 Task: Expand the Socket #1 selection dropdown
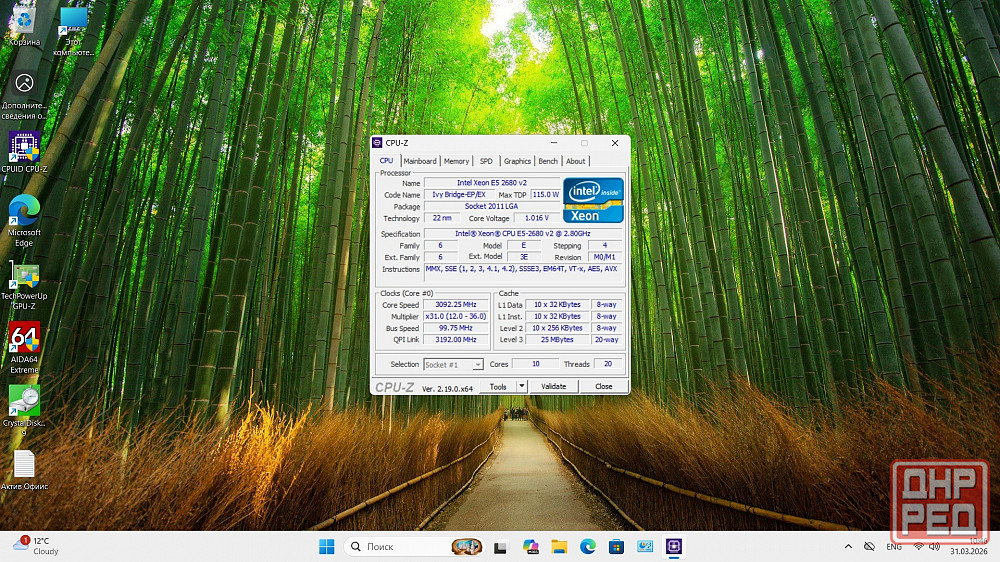[x=478, y=365]
